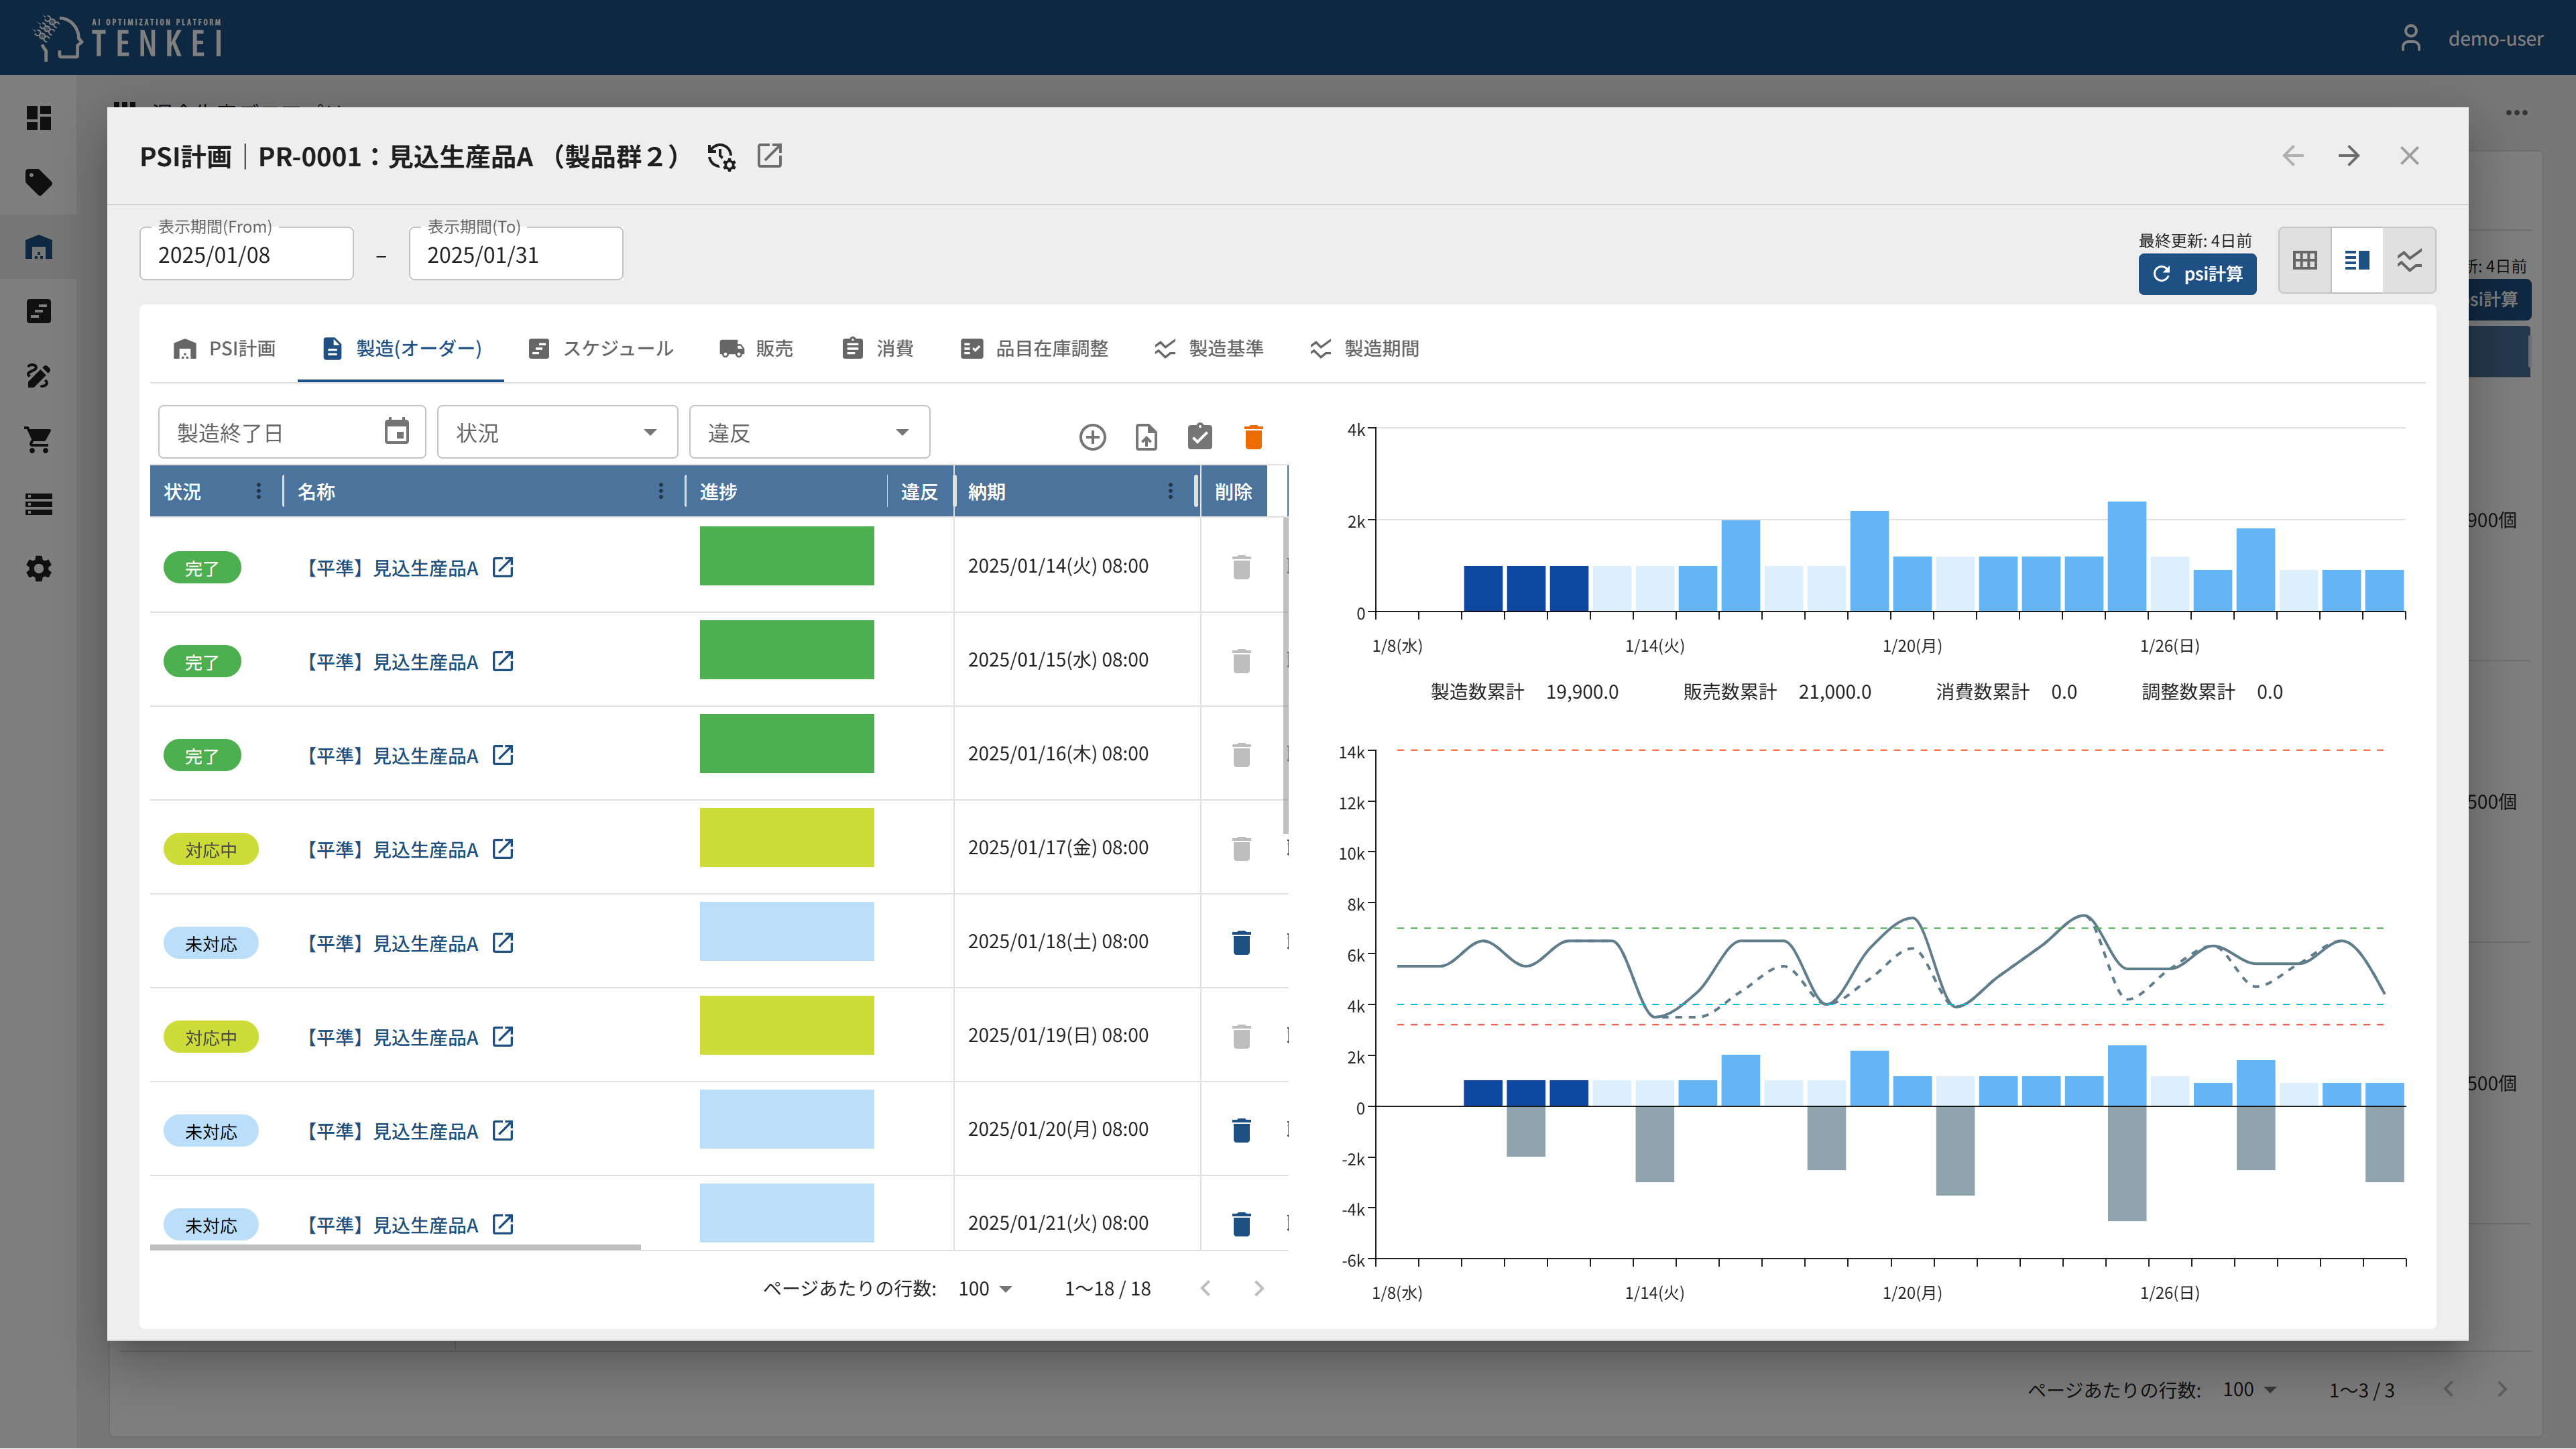Image resolution: width=2576 pixels, height=1449 pixels.
Task: Click the clipboard check icon above table
Action: point(1199,437)
